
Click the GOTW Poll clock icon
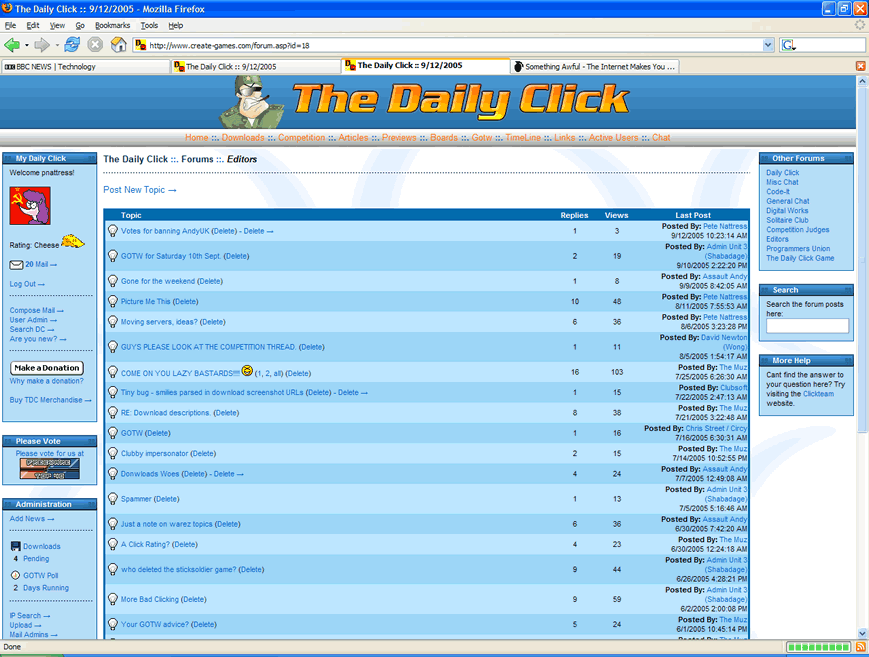pyautogui.click(x=16, y=575)
